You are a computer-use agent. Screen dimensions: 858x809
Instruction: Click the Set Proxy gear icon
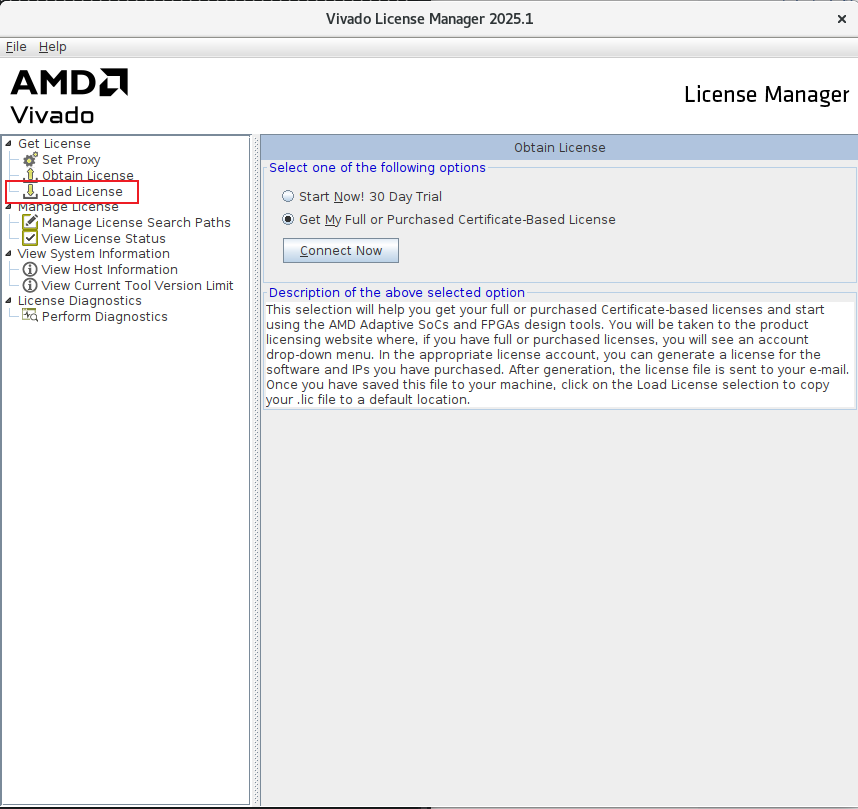coord(30,160)
